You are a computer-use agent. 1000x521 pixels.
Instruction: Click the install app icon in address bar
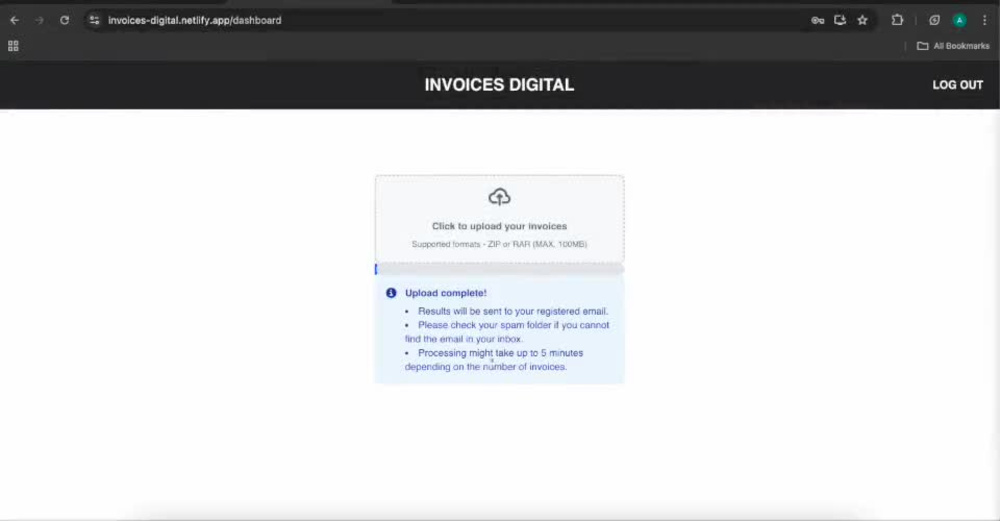(x=840, y=20)
